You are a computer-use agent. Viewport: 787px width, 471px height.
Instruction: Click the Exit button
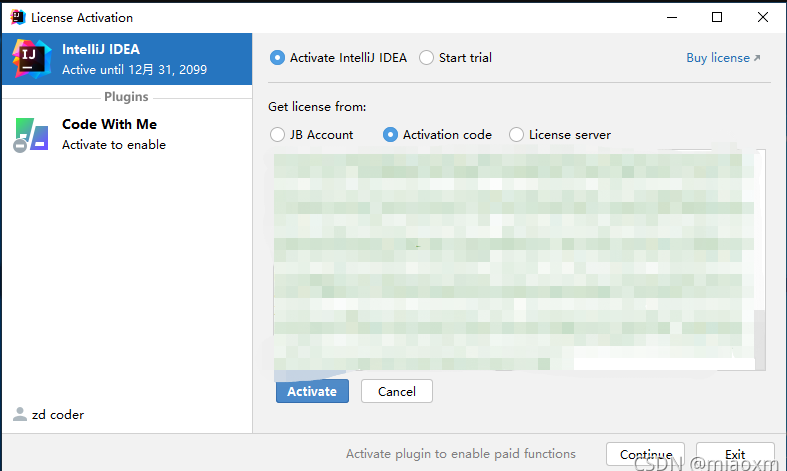pyautogui.click(x=735, y=454)
